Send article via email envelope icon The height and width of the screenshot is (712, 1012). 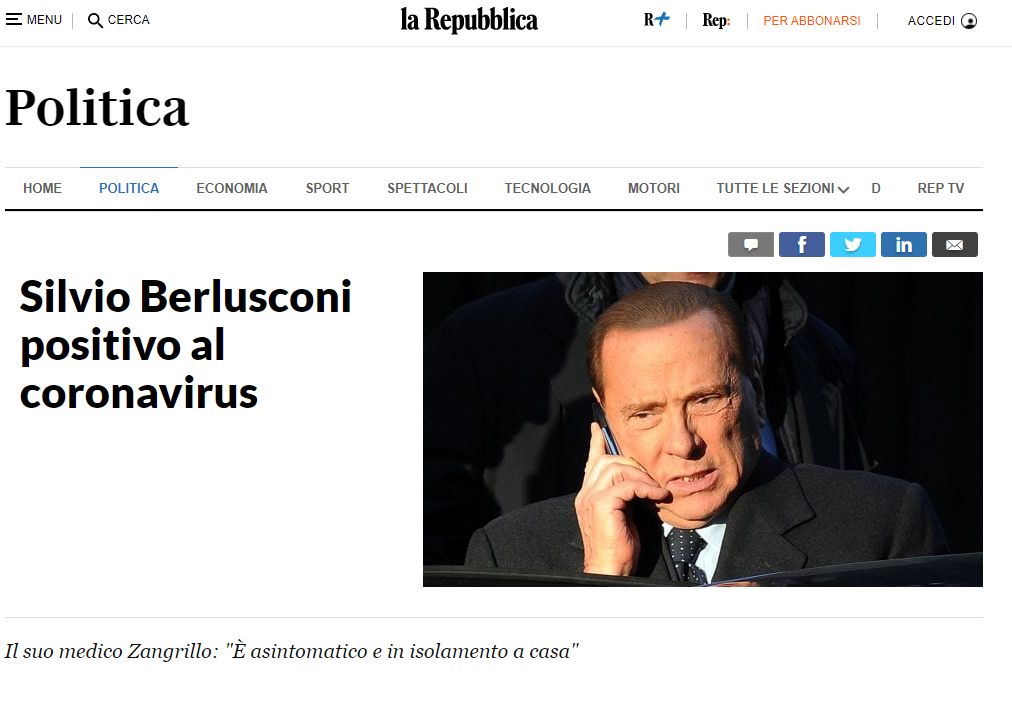tap(955, 245)
